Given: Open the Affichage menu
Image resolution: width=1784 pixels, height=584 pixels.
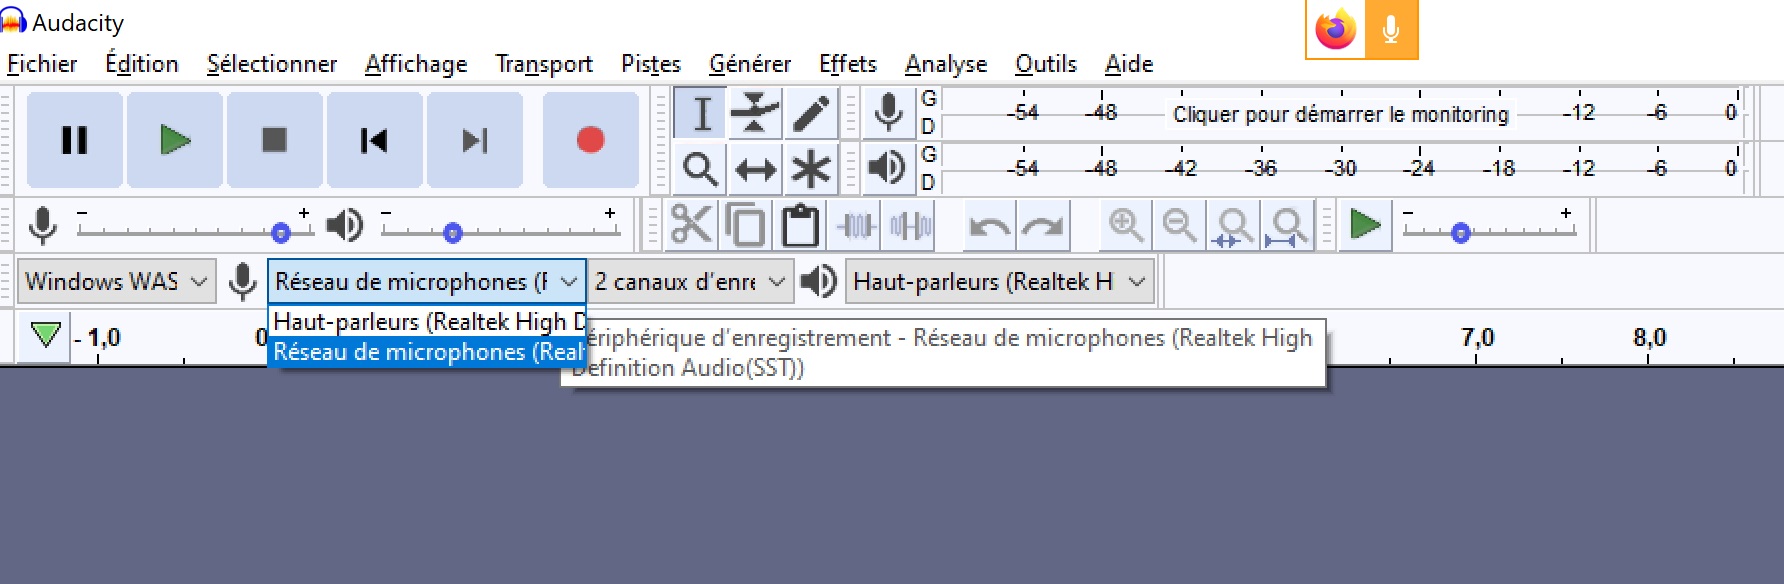Looking at the screenshot, I should [416, 64].
